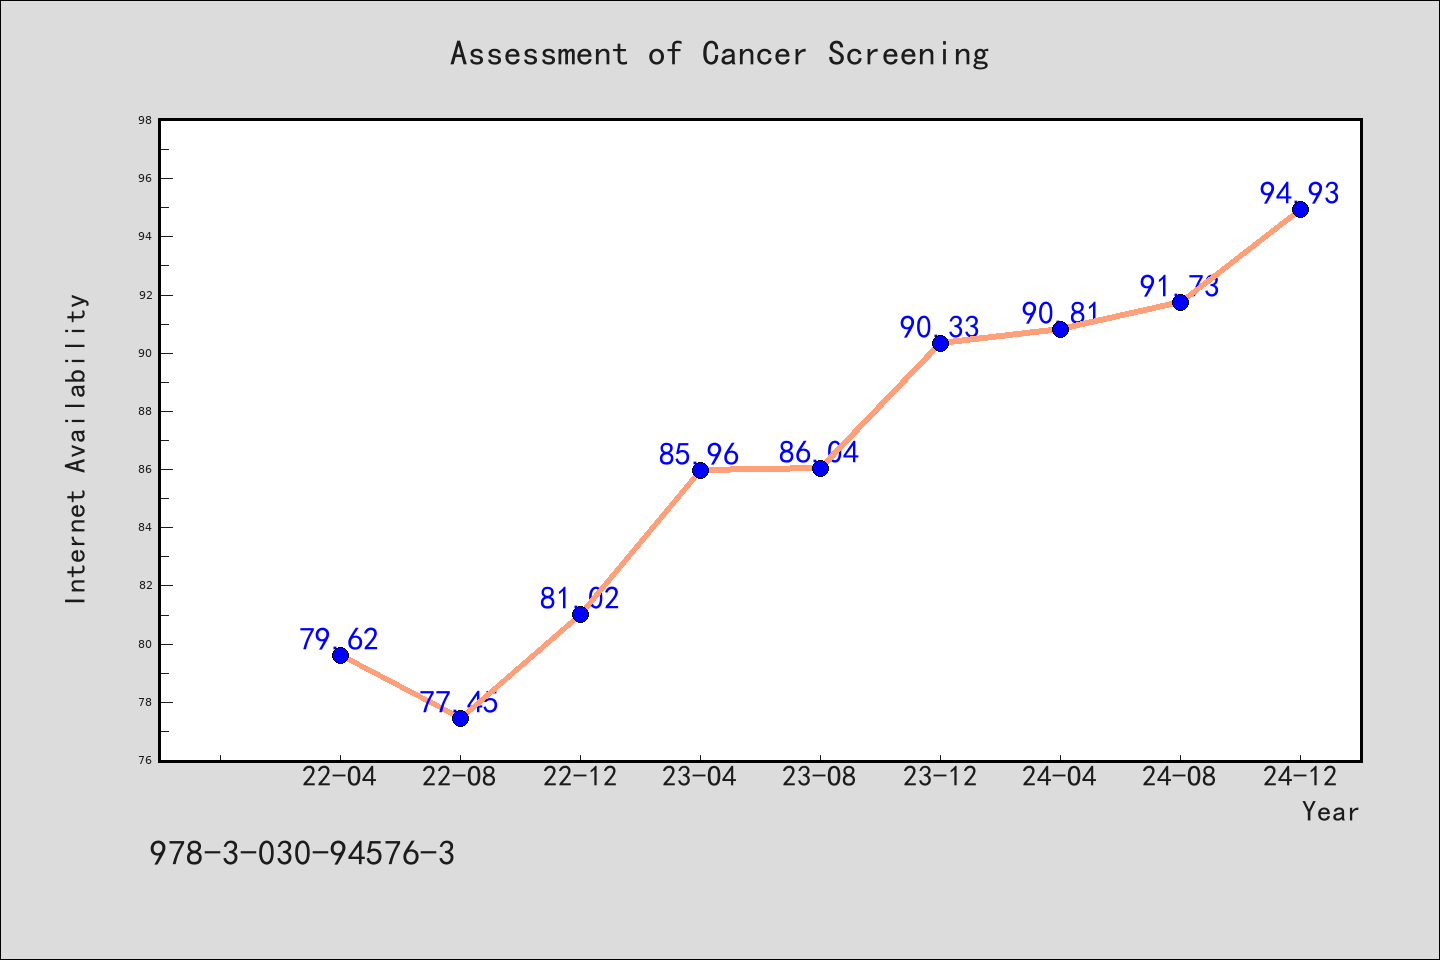Image resolution: width=1440 pixels, height=960 pixels.
Task: Click the Year axis label
Action: (1330, 811)
